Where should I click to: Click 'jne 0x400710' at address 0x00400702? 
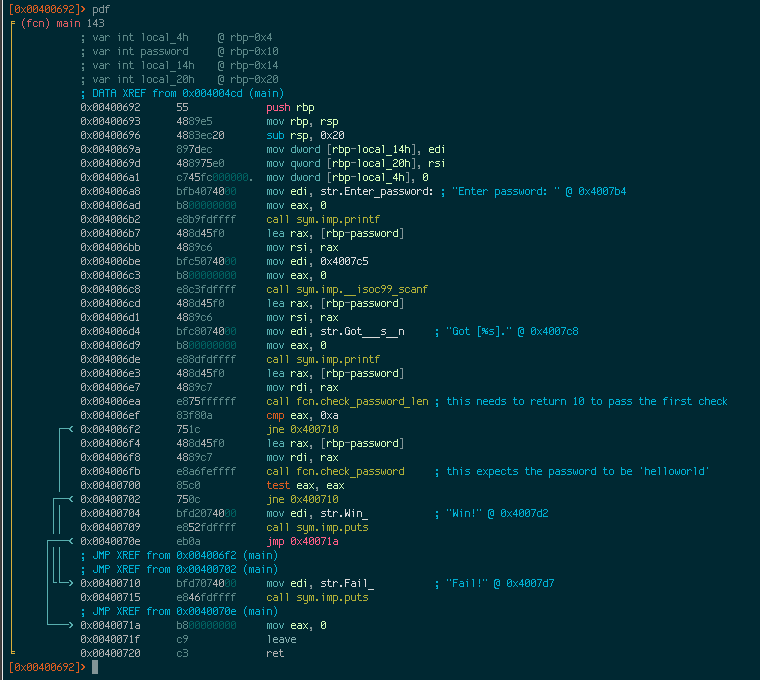coord(302,500)
